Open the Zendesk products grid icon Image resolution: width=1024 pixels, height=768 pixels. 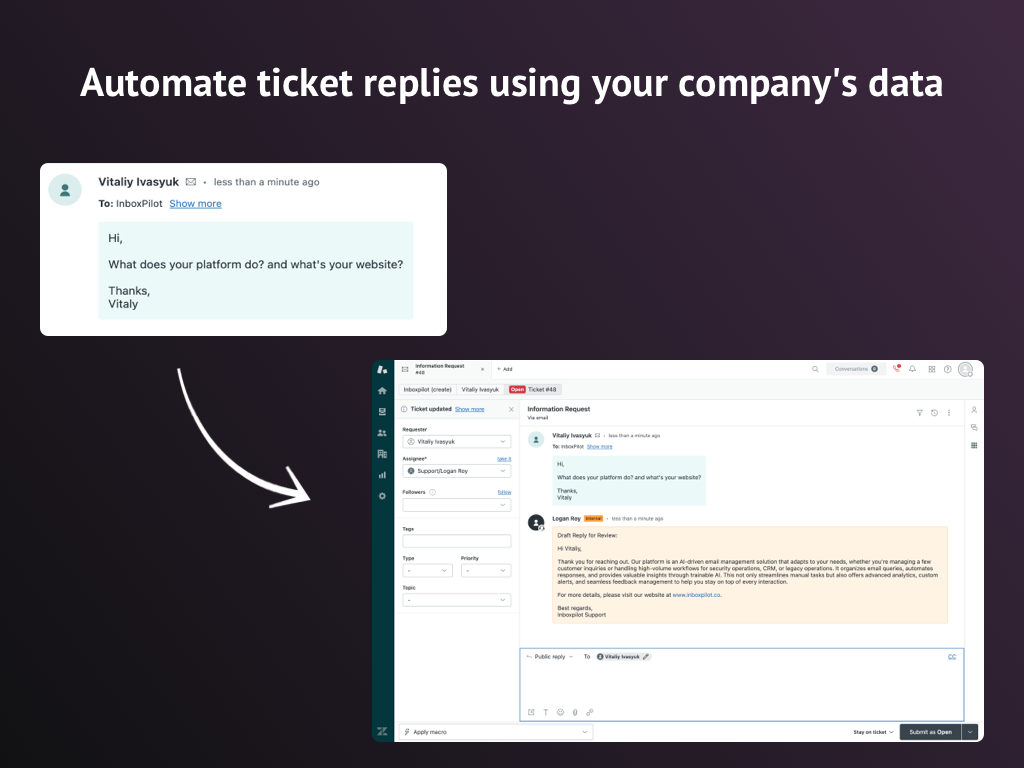[932, 369]
